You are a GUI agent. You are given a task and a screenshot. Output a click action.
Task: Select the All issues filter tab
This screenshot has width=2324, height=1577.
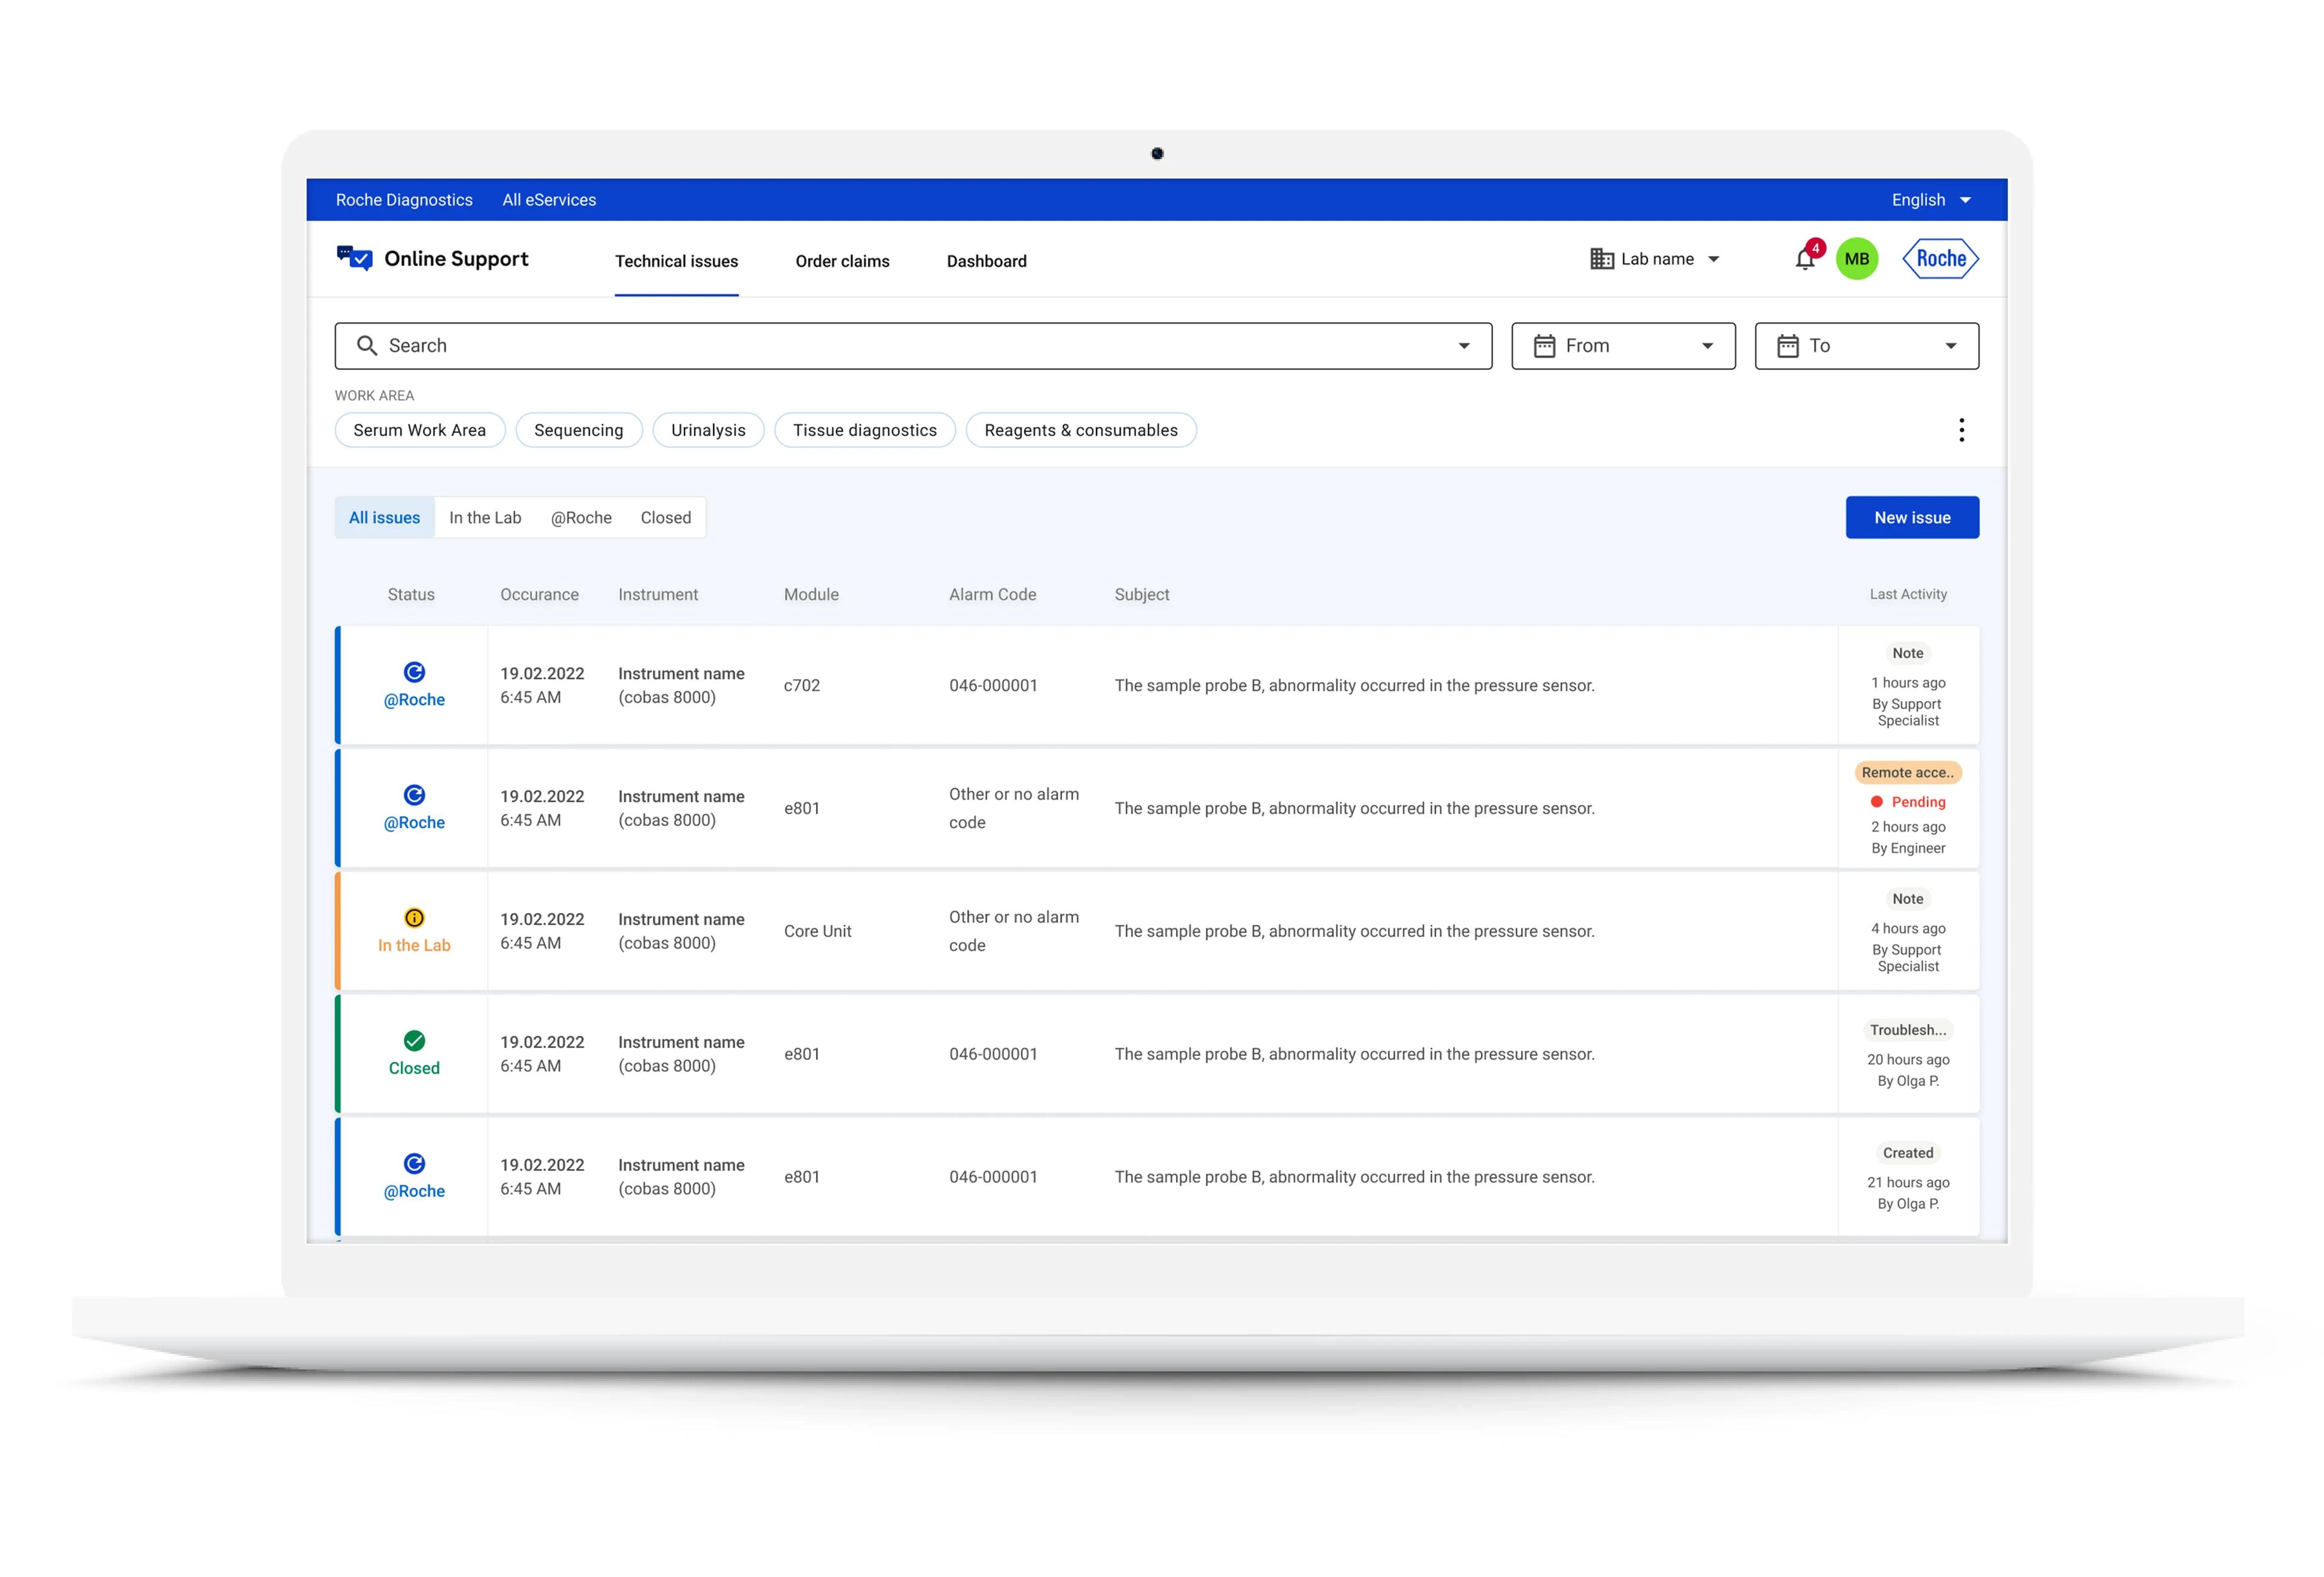pyautogui.click(x=384, y=518)
